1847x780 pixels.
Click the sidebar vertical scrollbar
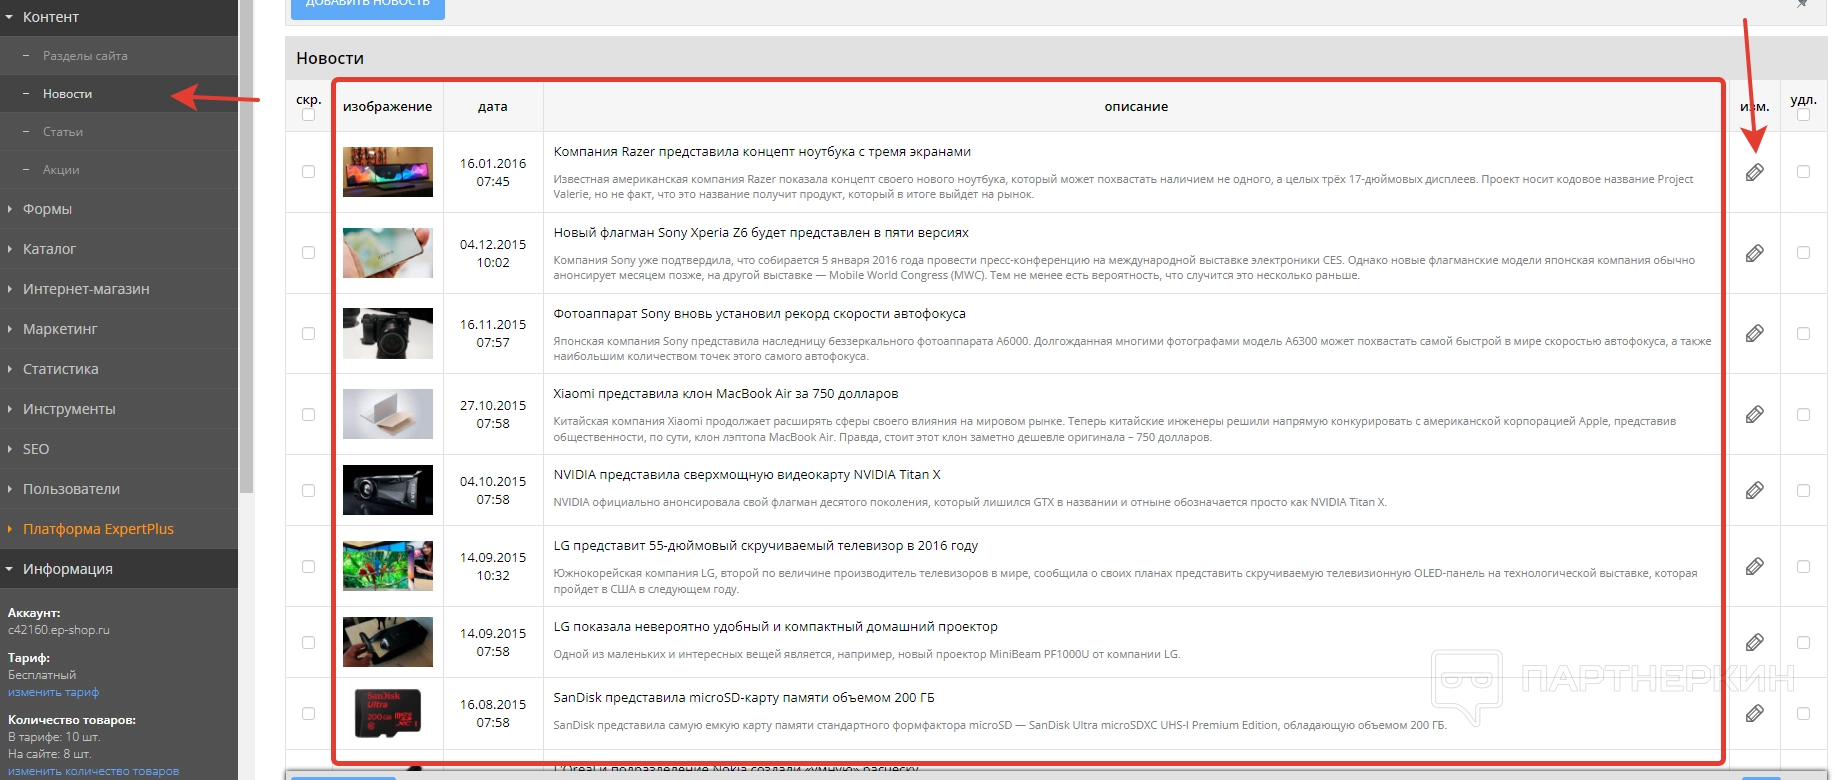coord(246,245)
